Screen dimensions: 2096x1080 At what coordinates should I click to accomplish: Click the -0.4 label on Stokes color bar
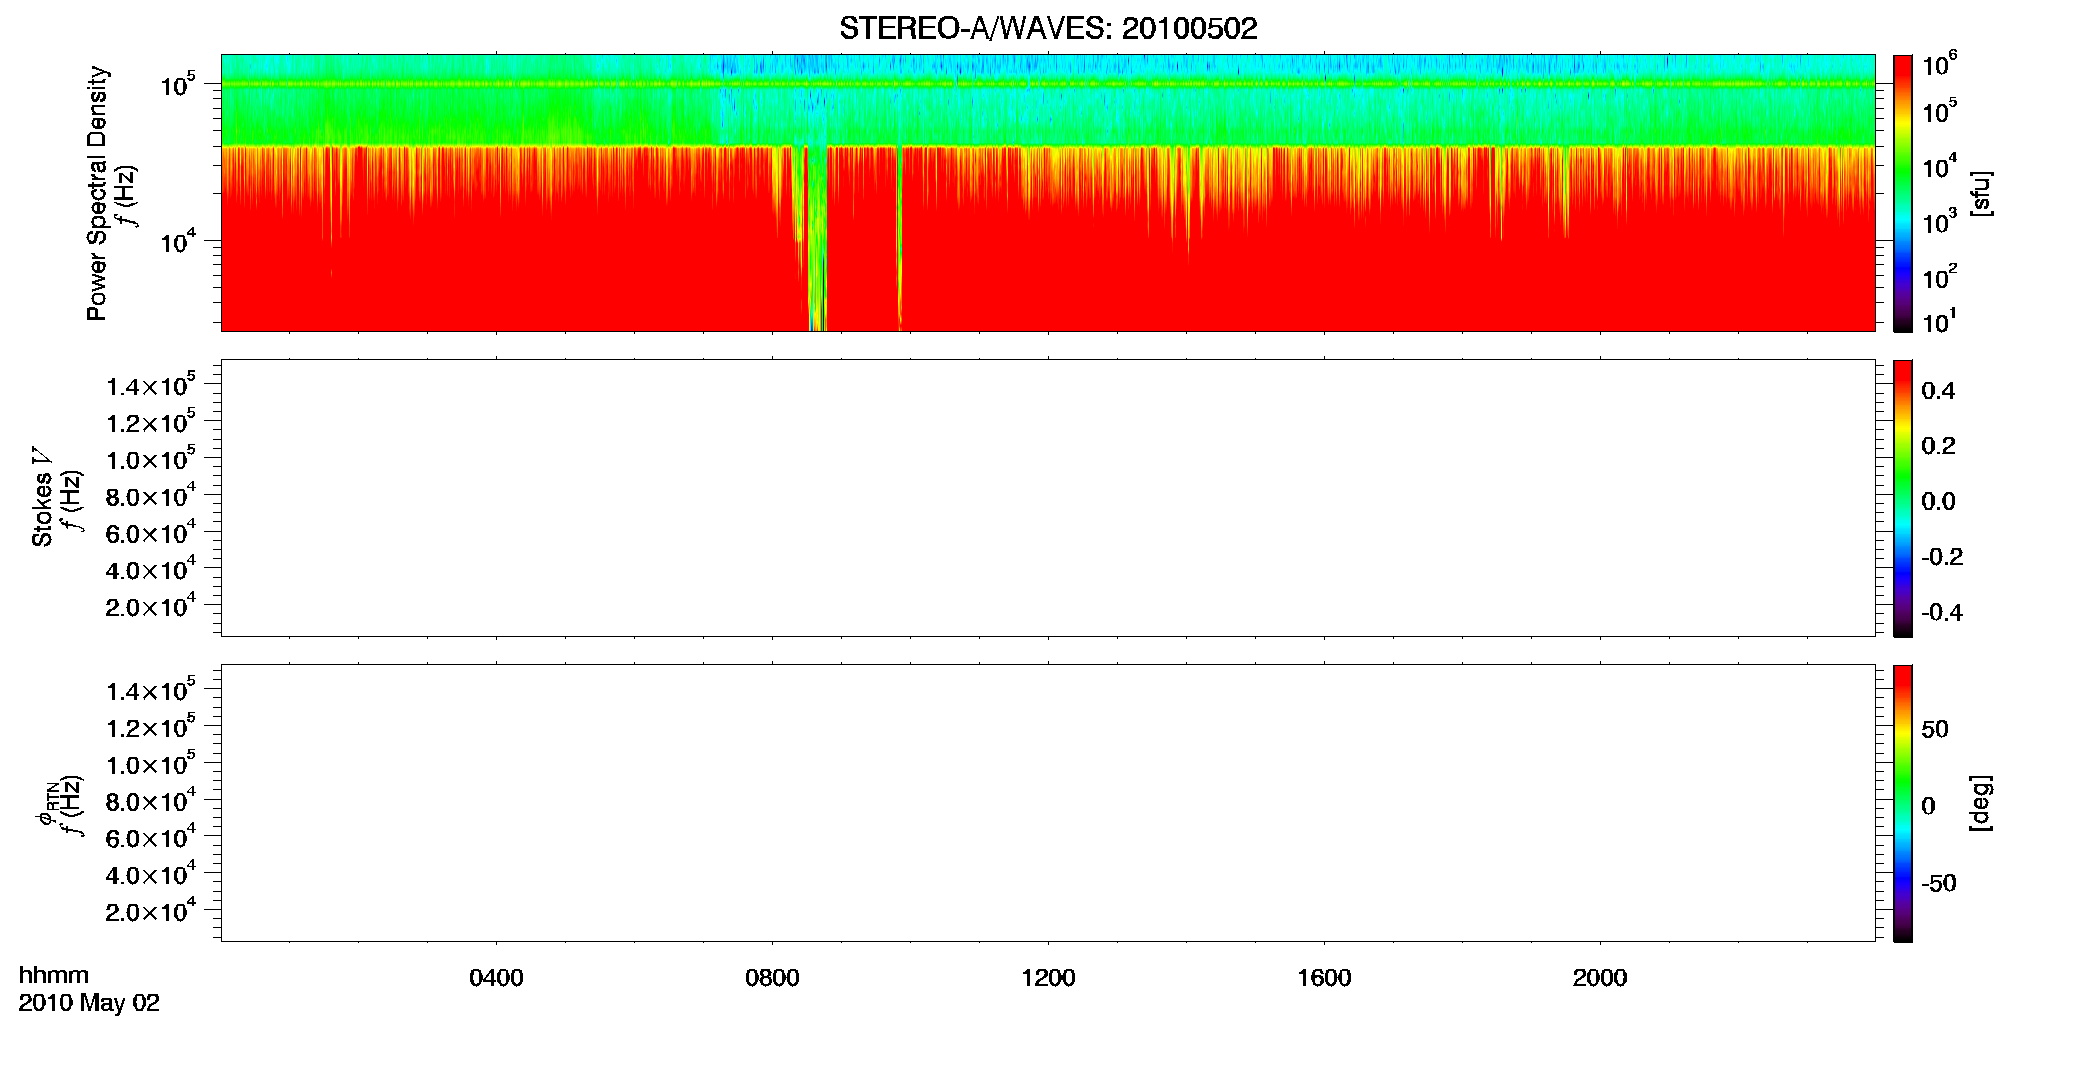1942,613
